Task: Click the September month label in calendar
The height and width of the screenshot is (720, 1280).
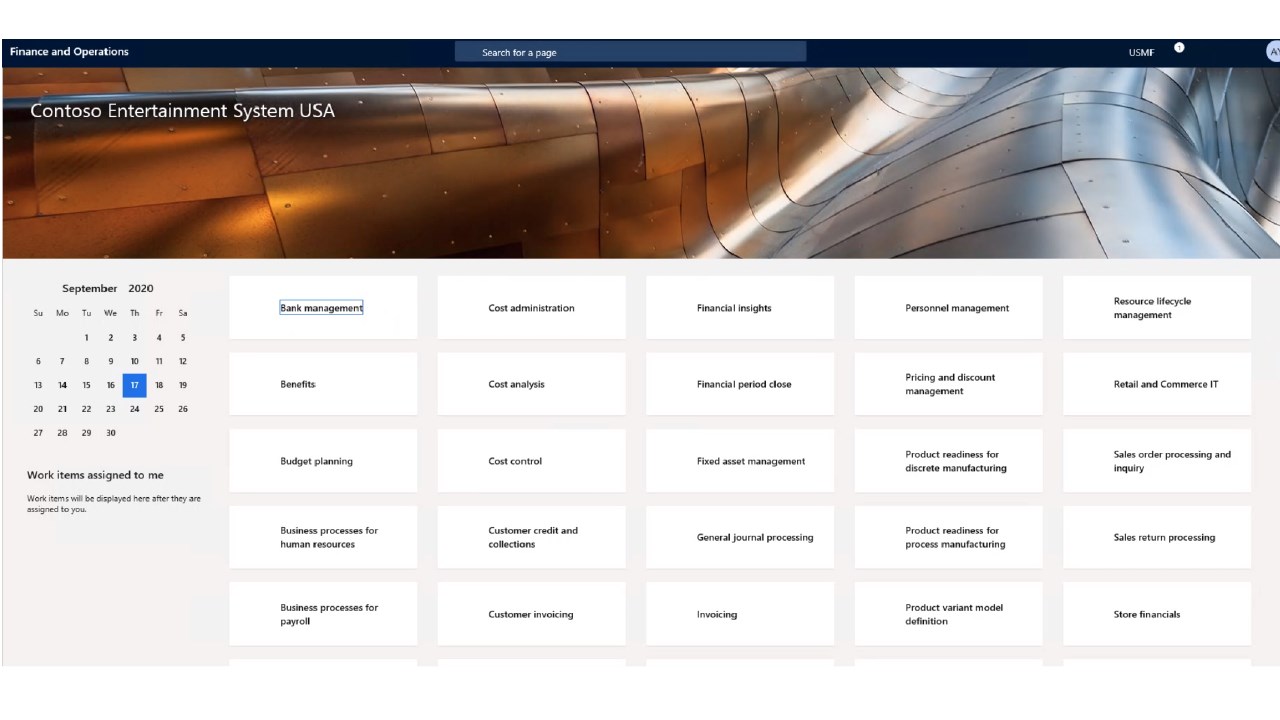Action: click(x=89, y=288)
